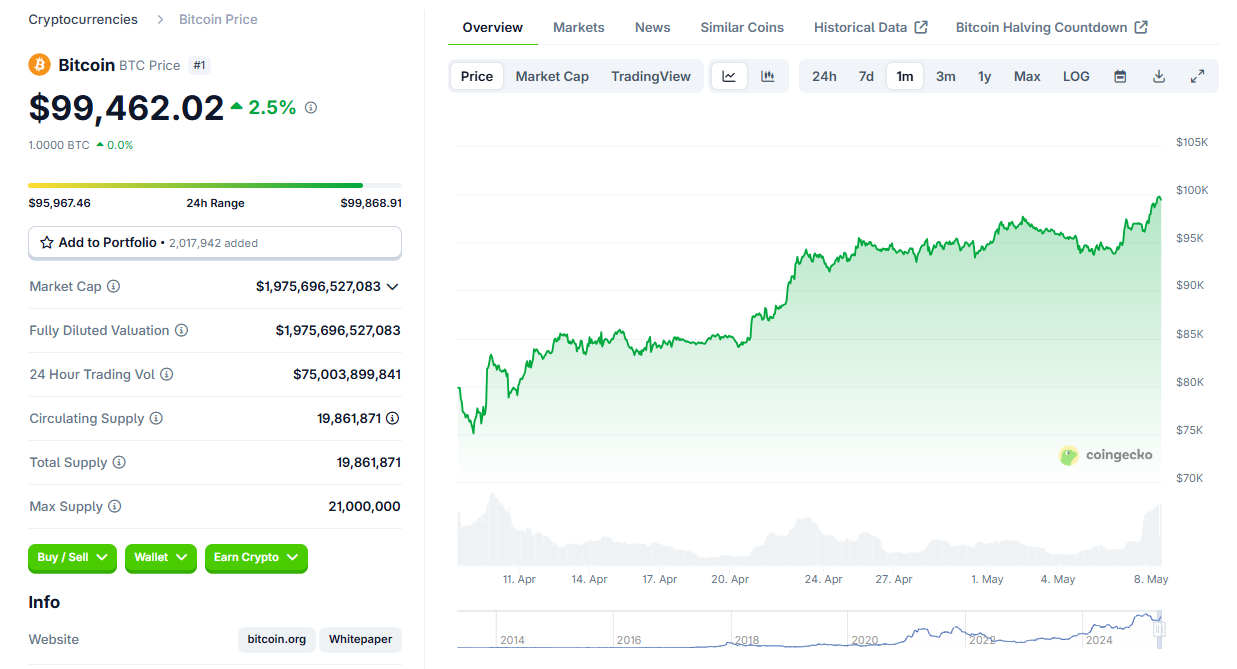Click the $75,003,899,841 trading volume value
Image resolution: width=1237 pixels, height=669 pixels.
point(347,374)
